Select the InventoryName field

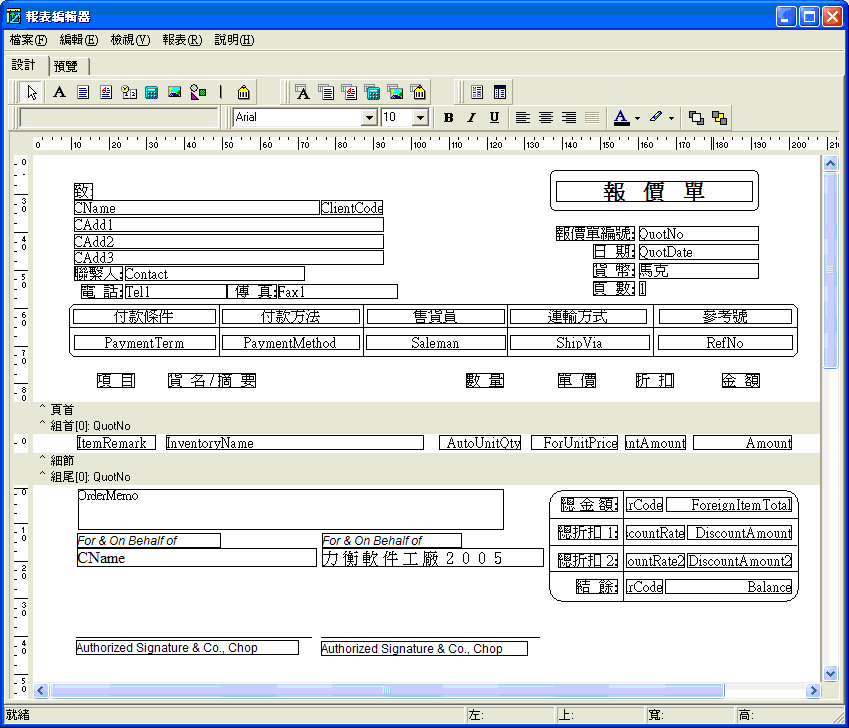(x=295, y=443)
